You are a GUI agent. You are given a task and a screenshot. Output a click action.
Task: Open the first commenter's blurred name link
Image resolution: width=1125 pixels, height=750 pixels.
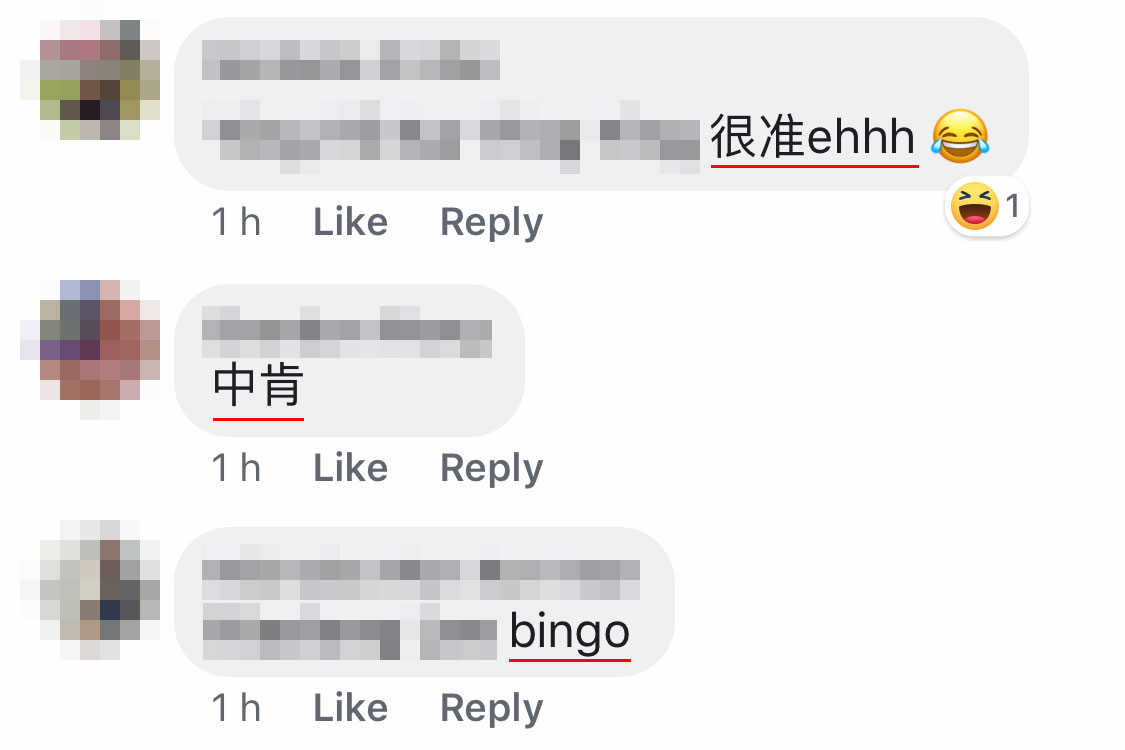[351, 60]
